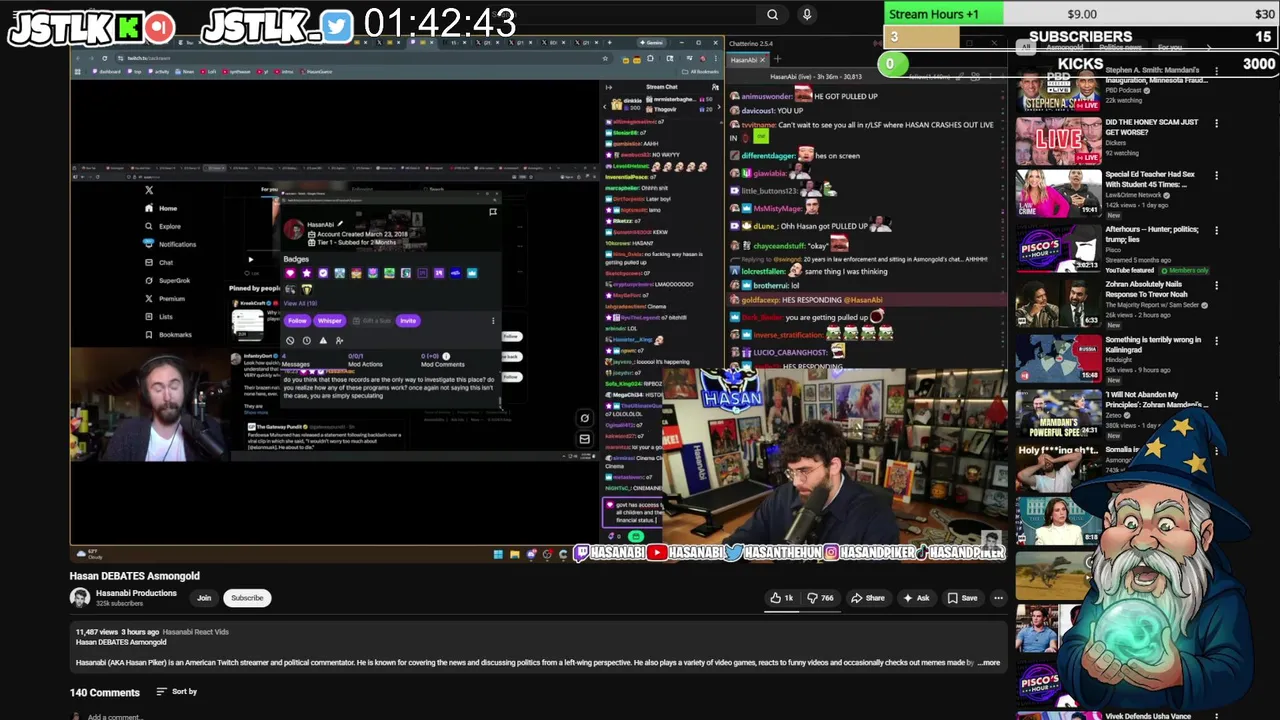Click the report flag icon on usercard

coord(492,212)
